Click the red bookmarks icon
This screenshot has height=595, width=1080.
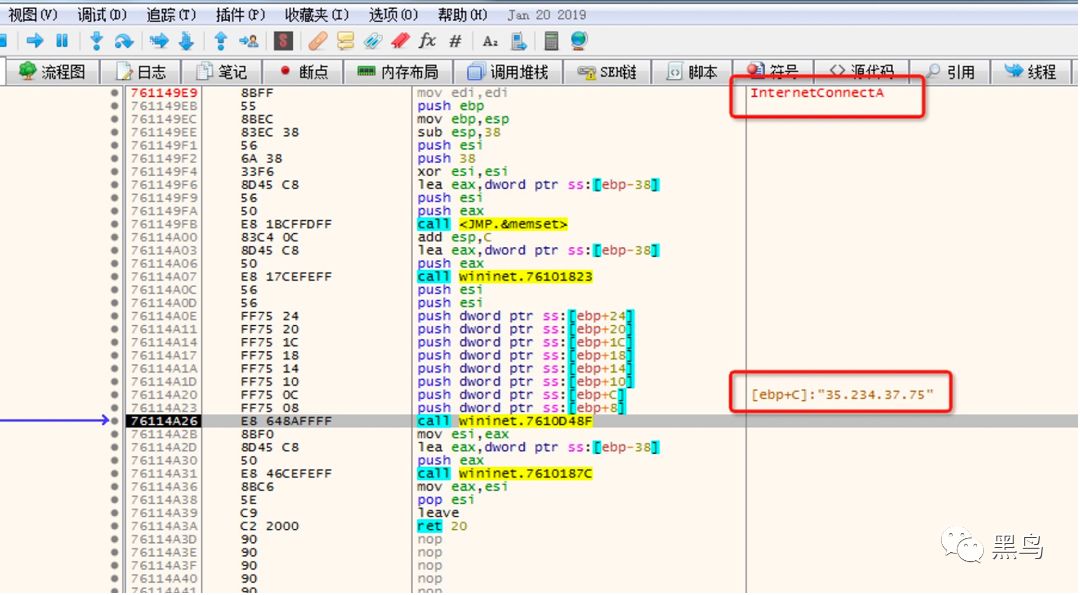400,41
